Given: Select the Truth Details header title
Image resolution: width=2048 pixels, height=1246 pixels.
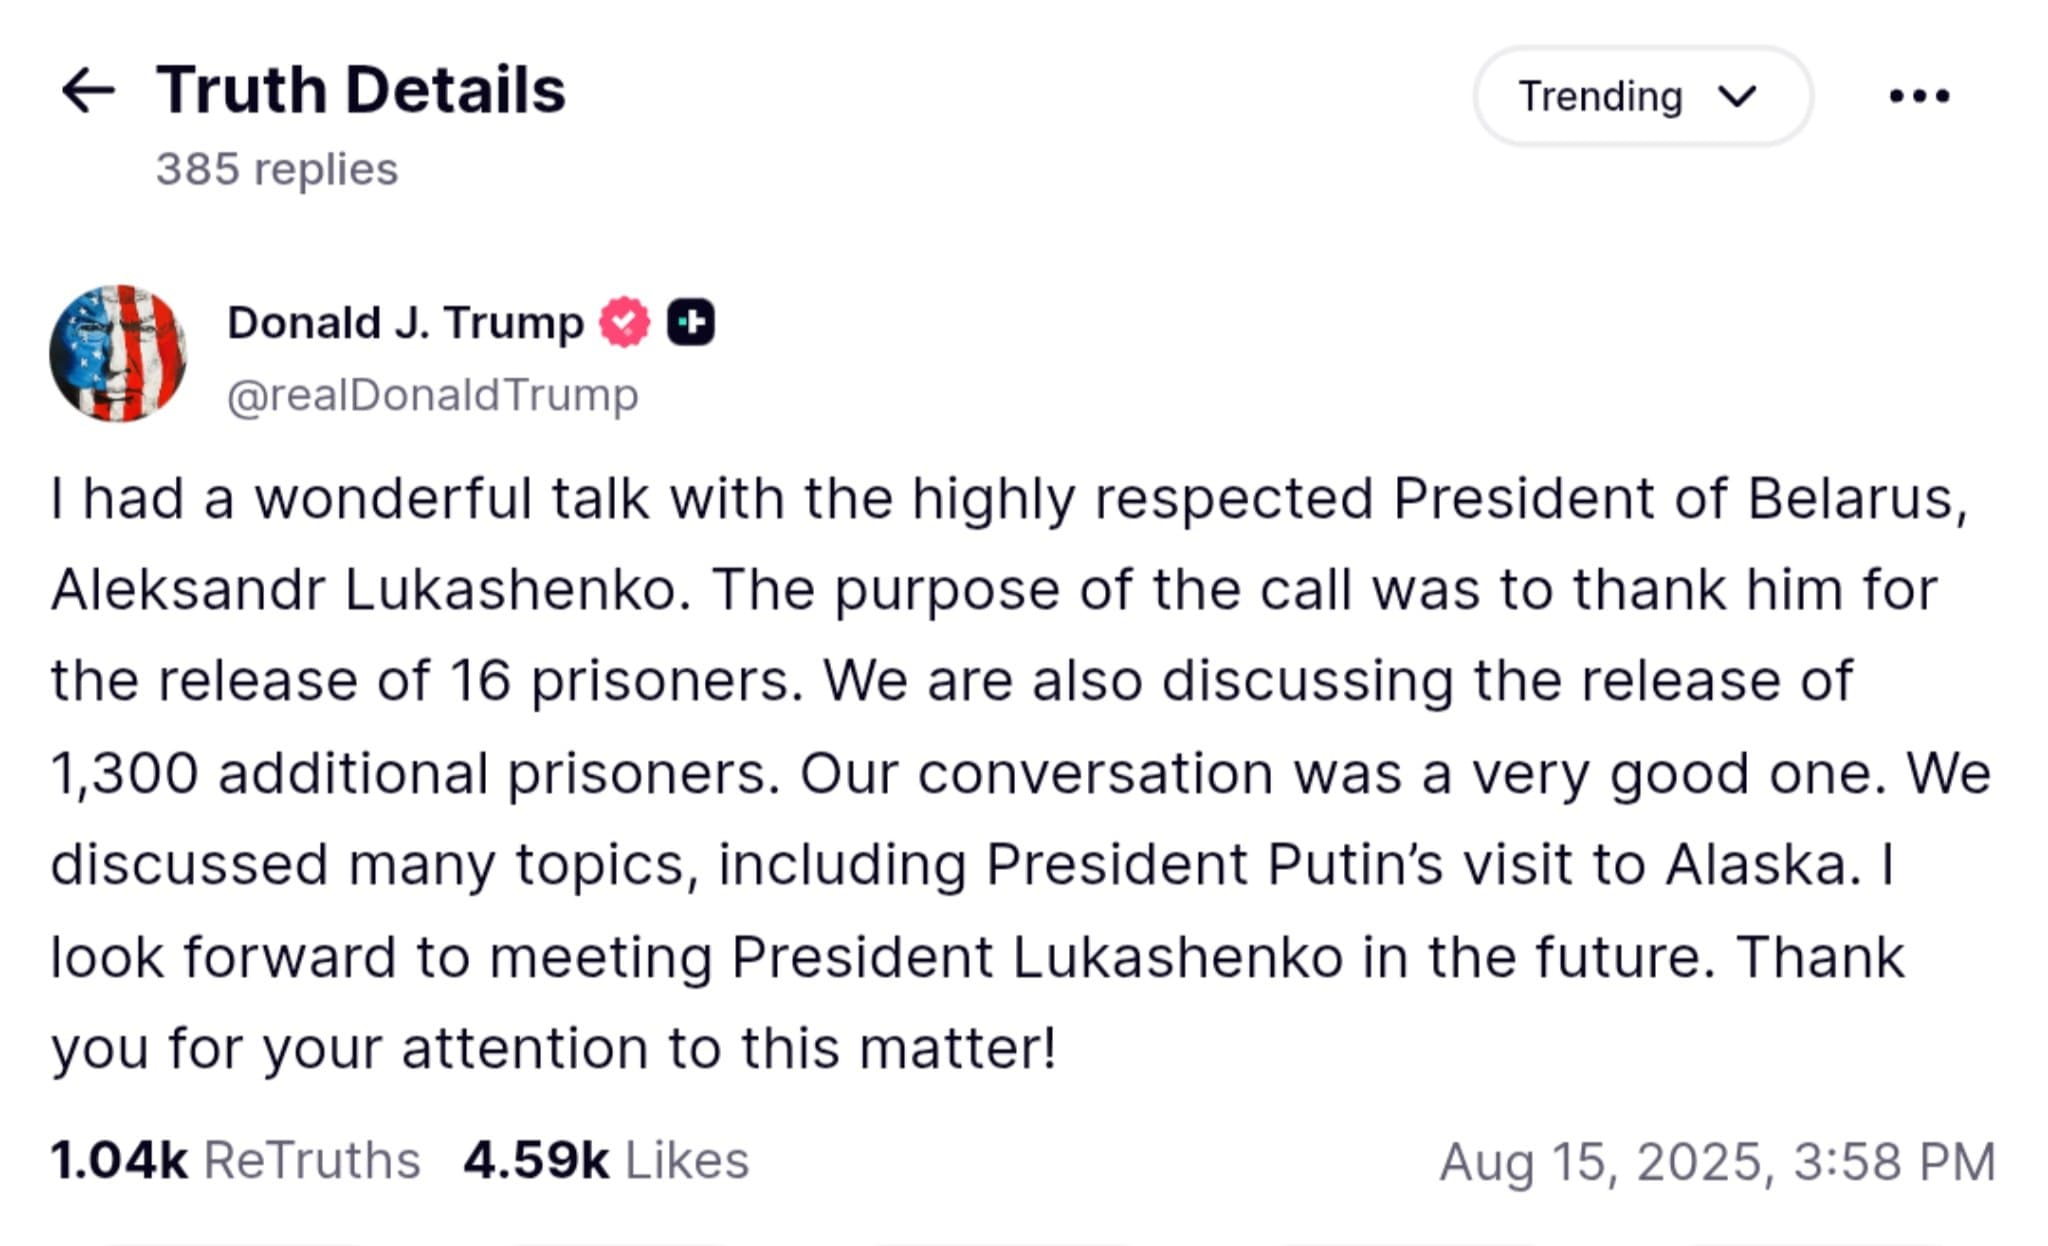Looking at the screenshot, I should [362, 91].
